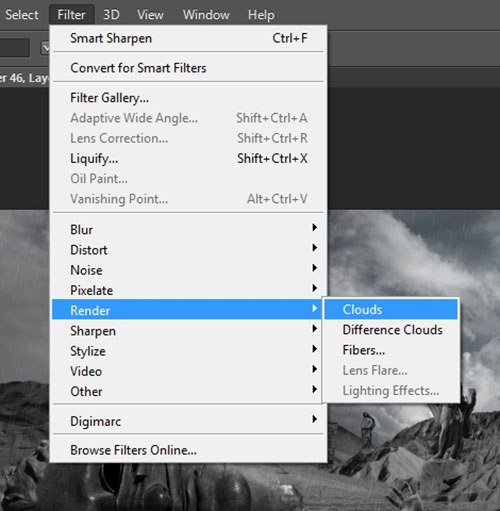Open the Help menu
Image resolution: width=500 pixels, height=511 pixels.
coord(261,15)
